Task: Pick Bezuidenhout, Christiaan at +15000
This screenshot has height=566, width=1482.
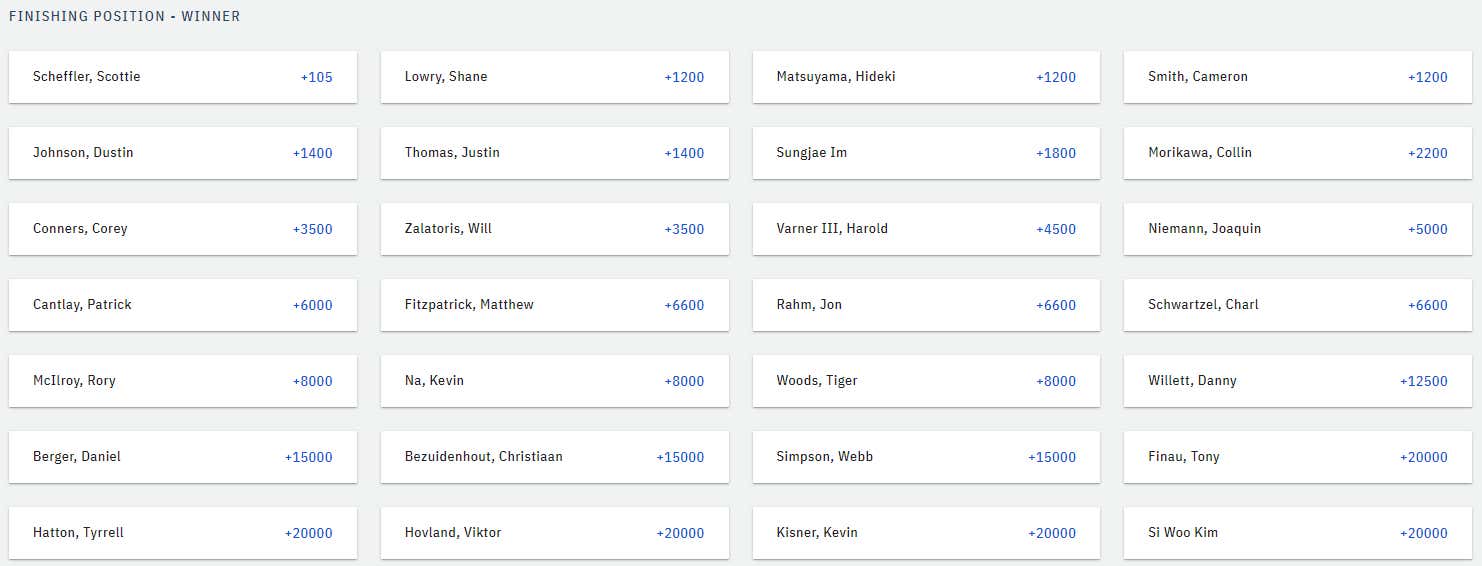Action: click(x=555, y=457)
